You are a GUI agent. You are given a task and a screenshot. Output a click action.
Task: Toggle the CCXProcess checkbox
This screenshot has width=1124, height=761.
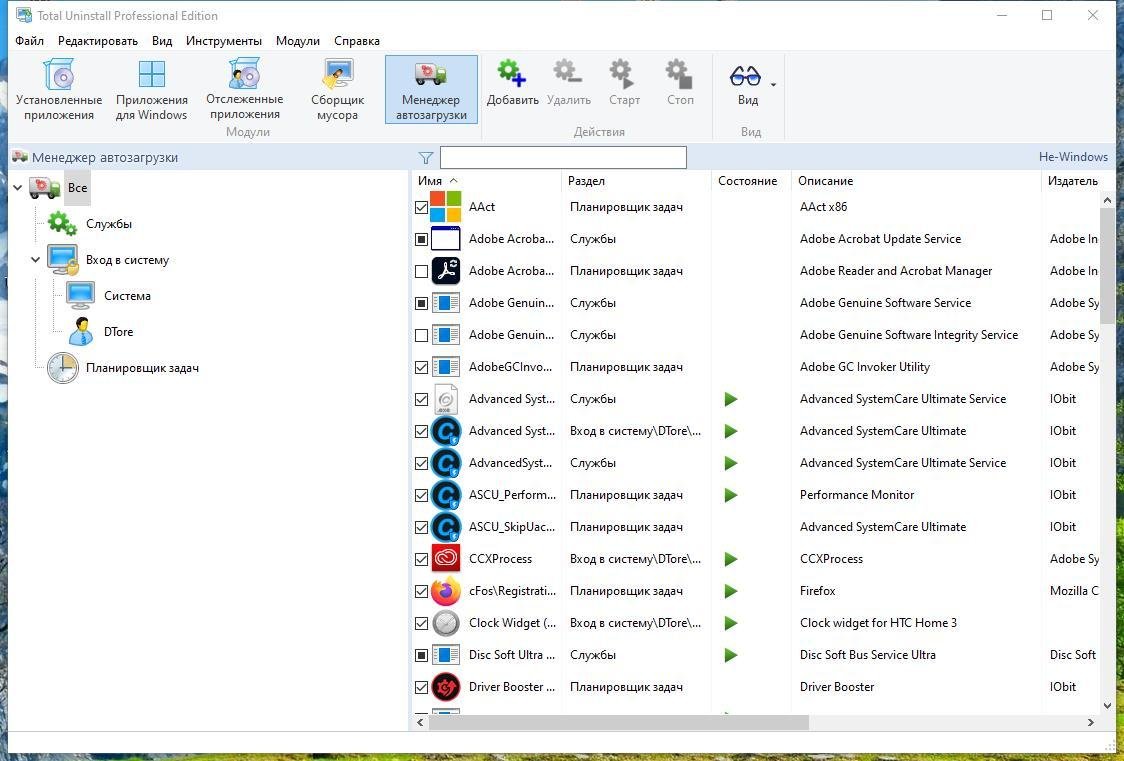pyautogui.click(x=421, y=559)
